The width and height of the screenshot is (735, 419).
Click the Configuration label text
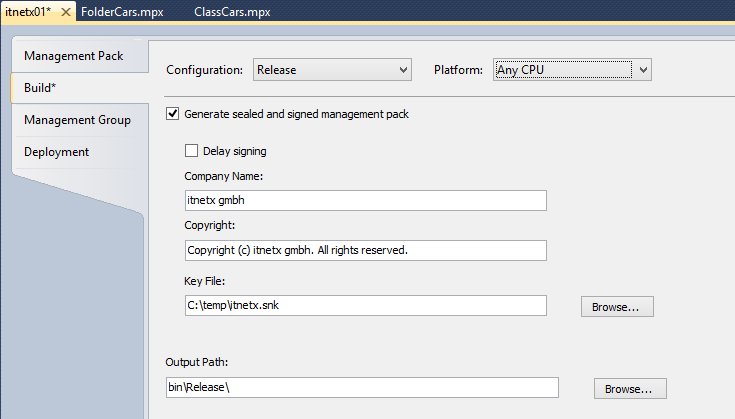coord(204,70)
